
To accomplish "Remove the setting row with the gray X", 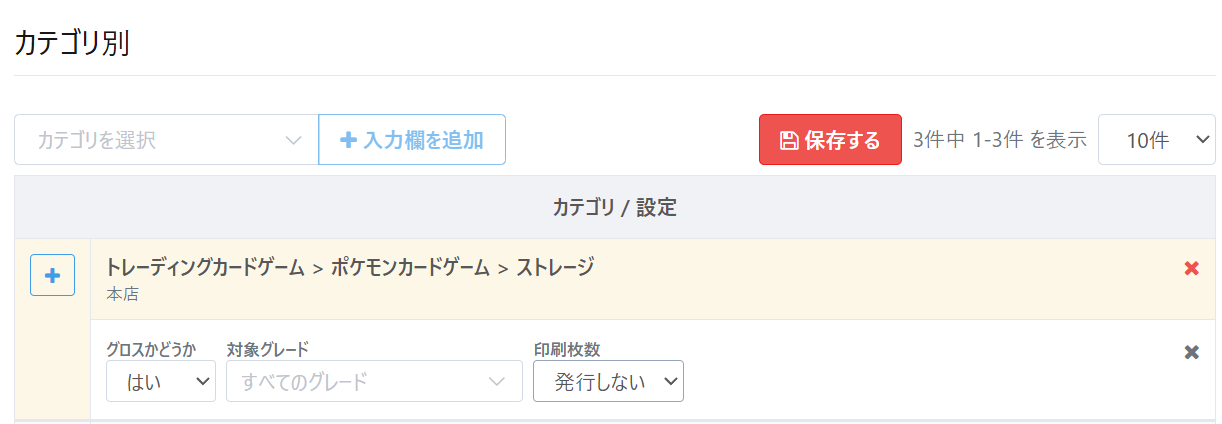I will [1191, 352].
